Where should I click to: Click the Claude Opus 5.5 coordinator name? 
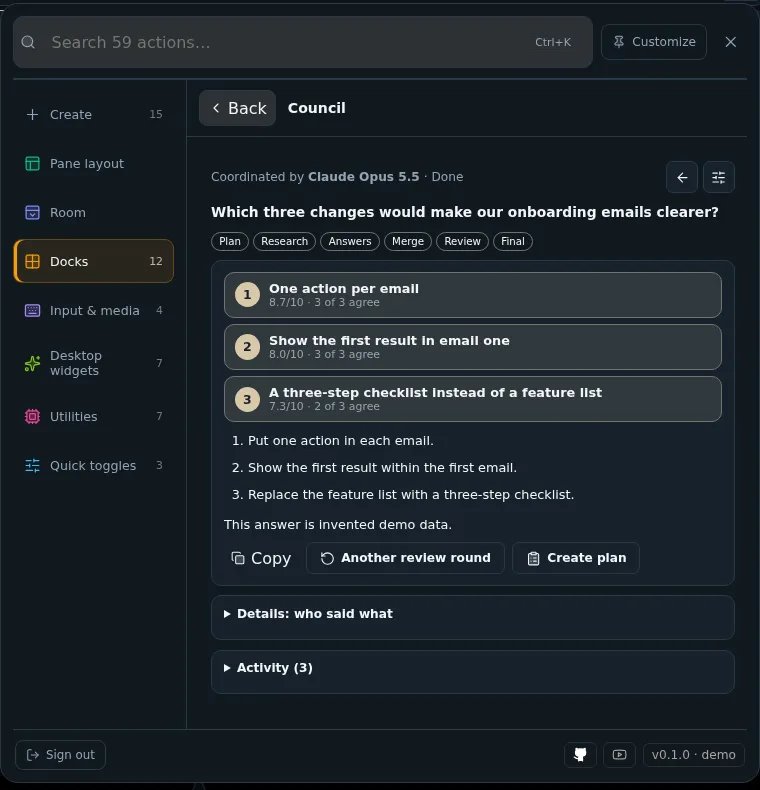pos(363,177)
